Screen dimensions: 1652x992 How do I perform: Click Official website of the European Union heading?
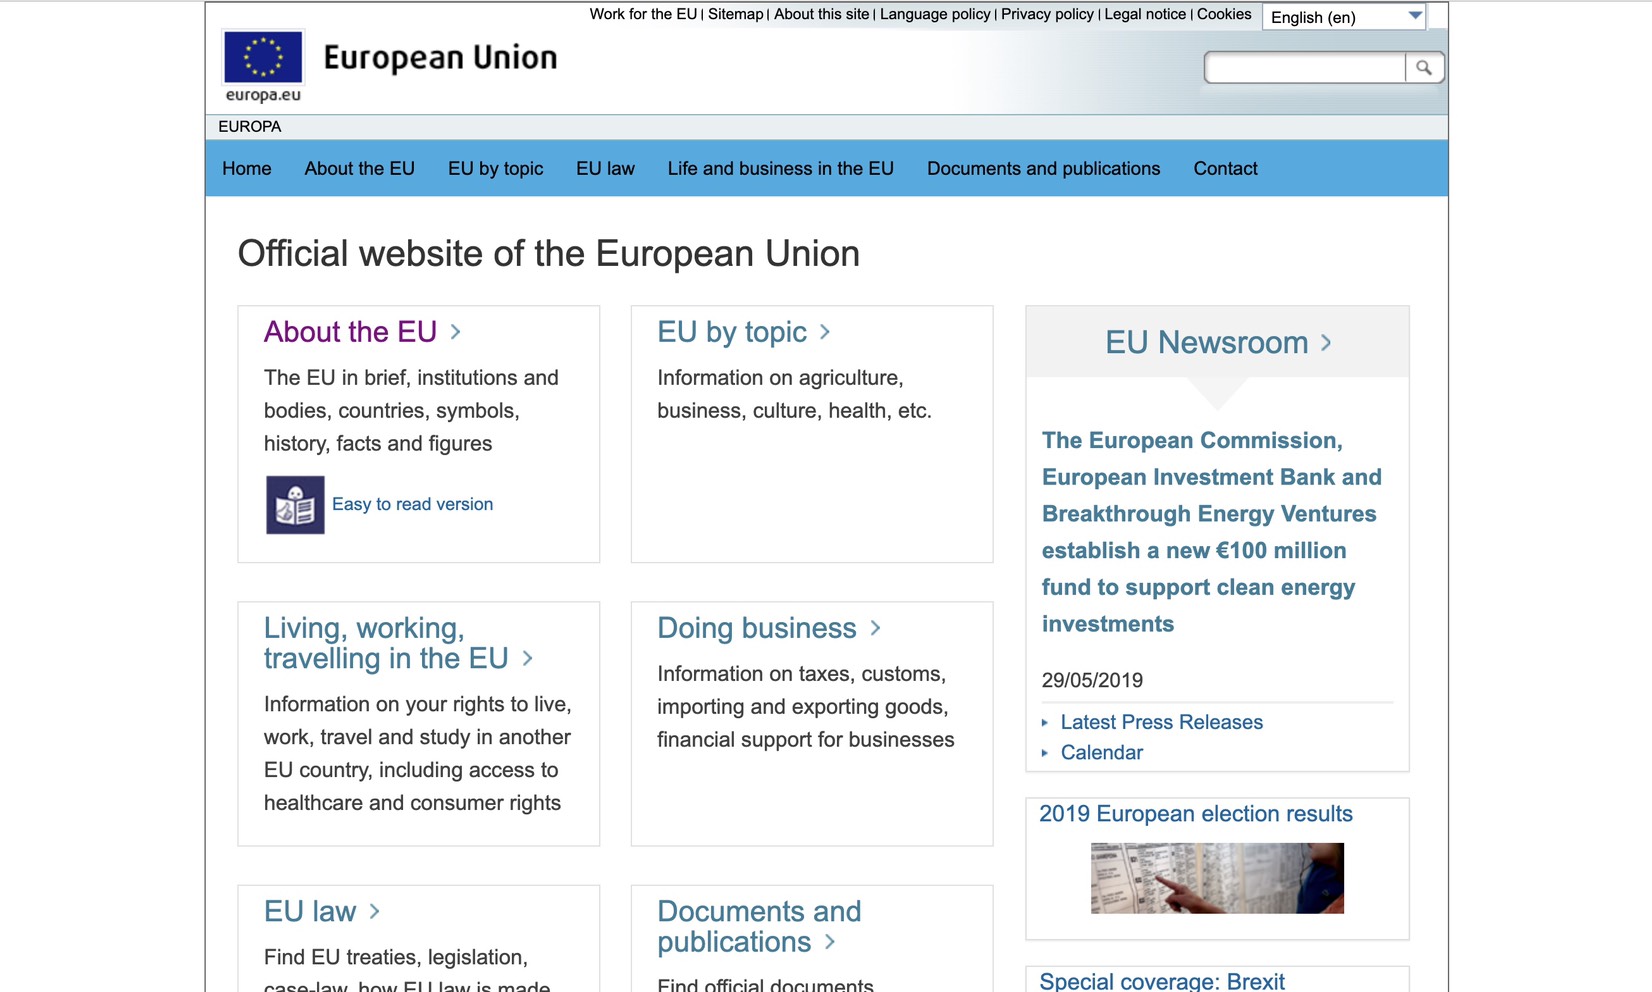549,254
